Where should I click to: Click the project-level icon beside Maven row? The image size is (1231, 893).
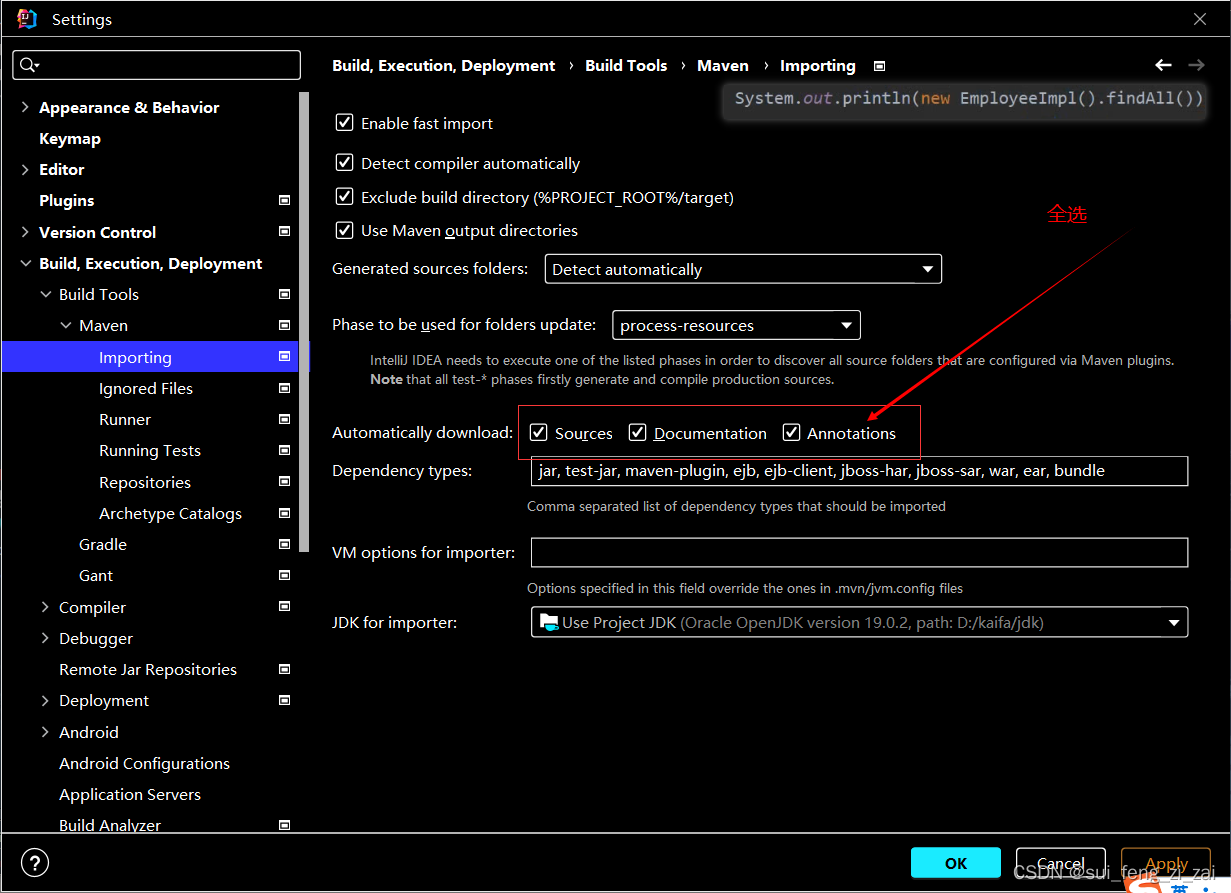284,325
